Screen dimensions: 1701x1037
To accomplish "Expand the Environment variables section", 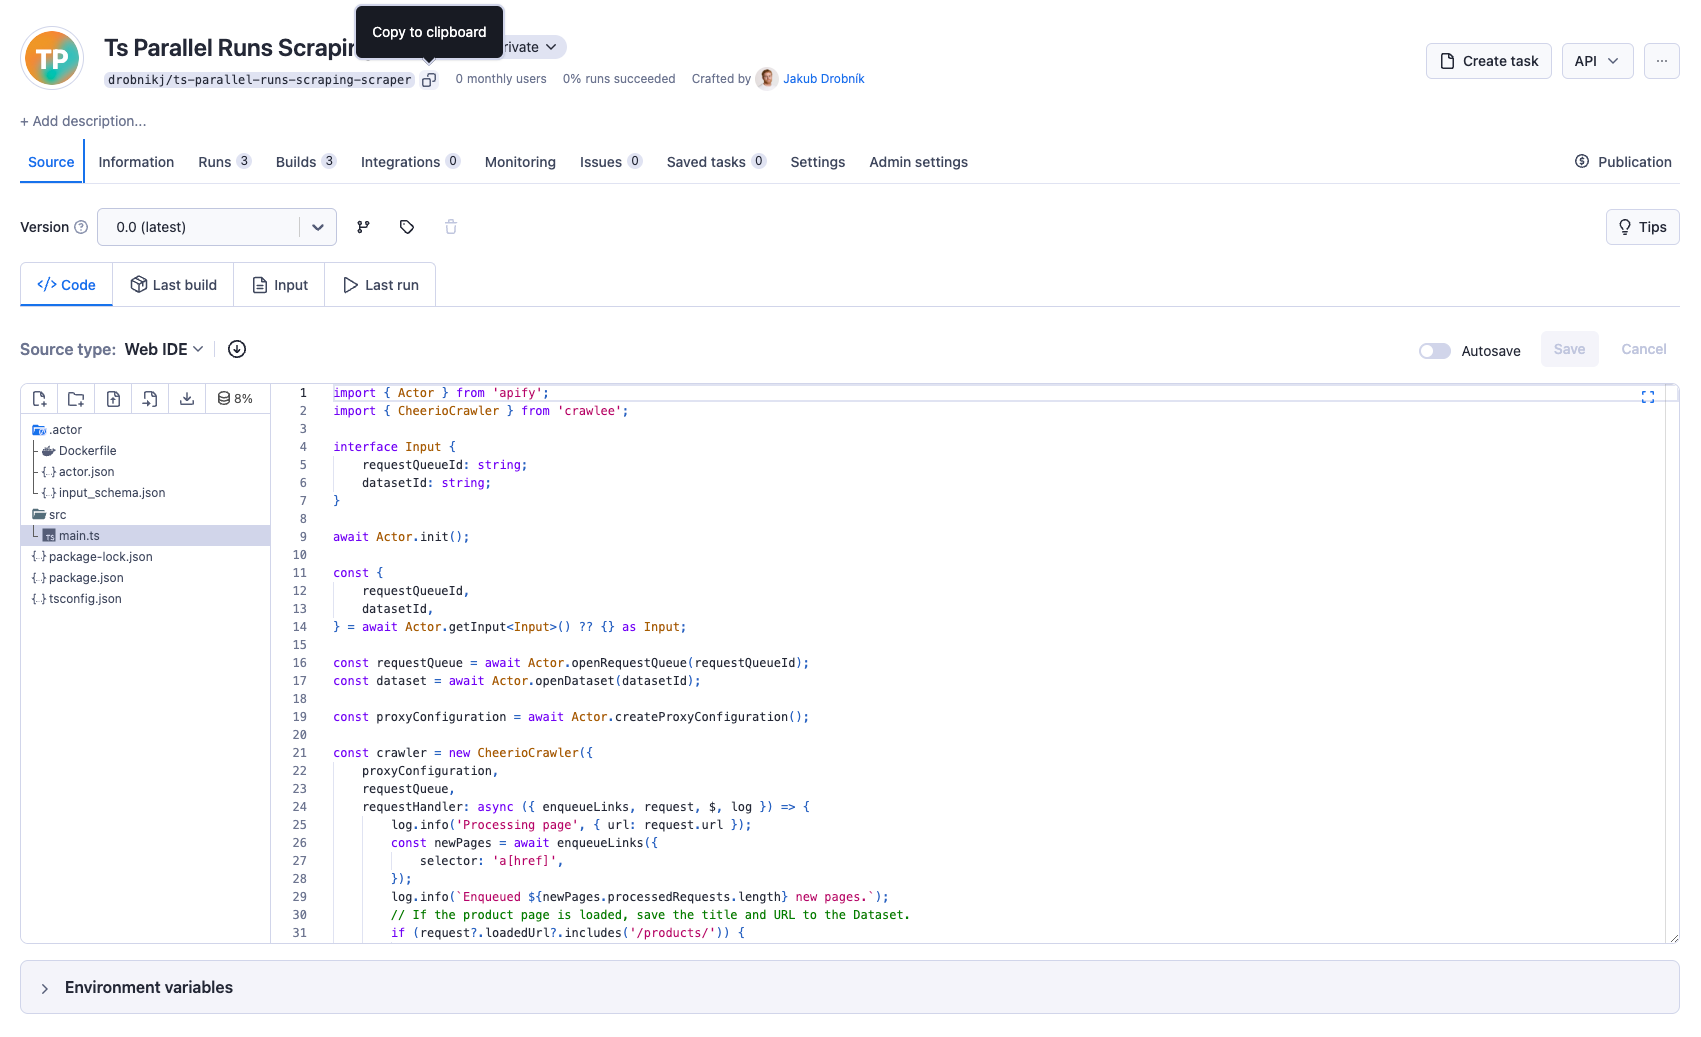I will (x=148, y=987).
